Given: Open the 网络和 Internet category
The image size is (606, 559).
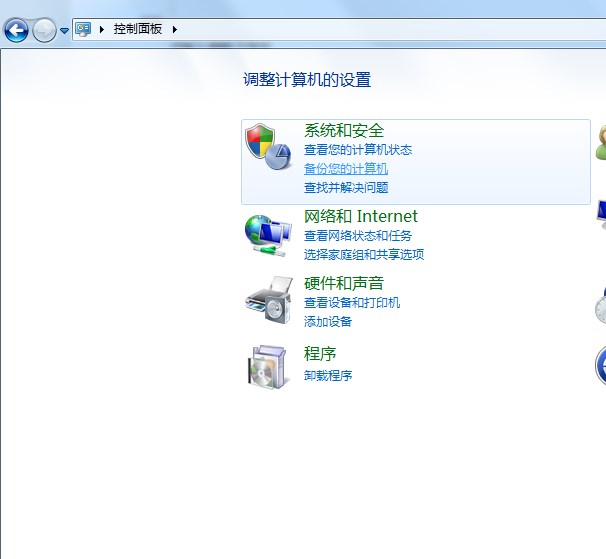Looking at the screenshot, I should point(361,216).
